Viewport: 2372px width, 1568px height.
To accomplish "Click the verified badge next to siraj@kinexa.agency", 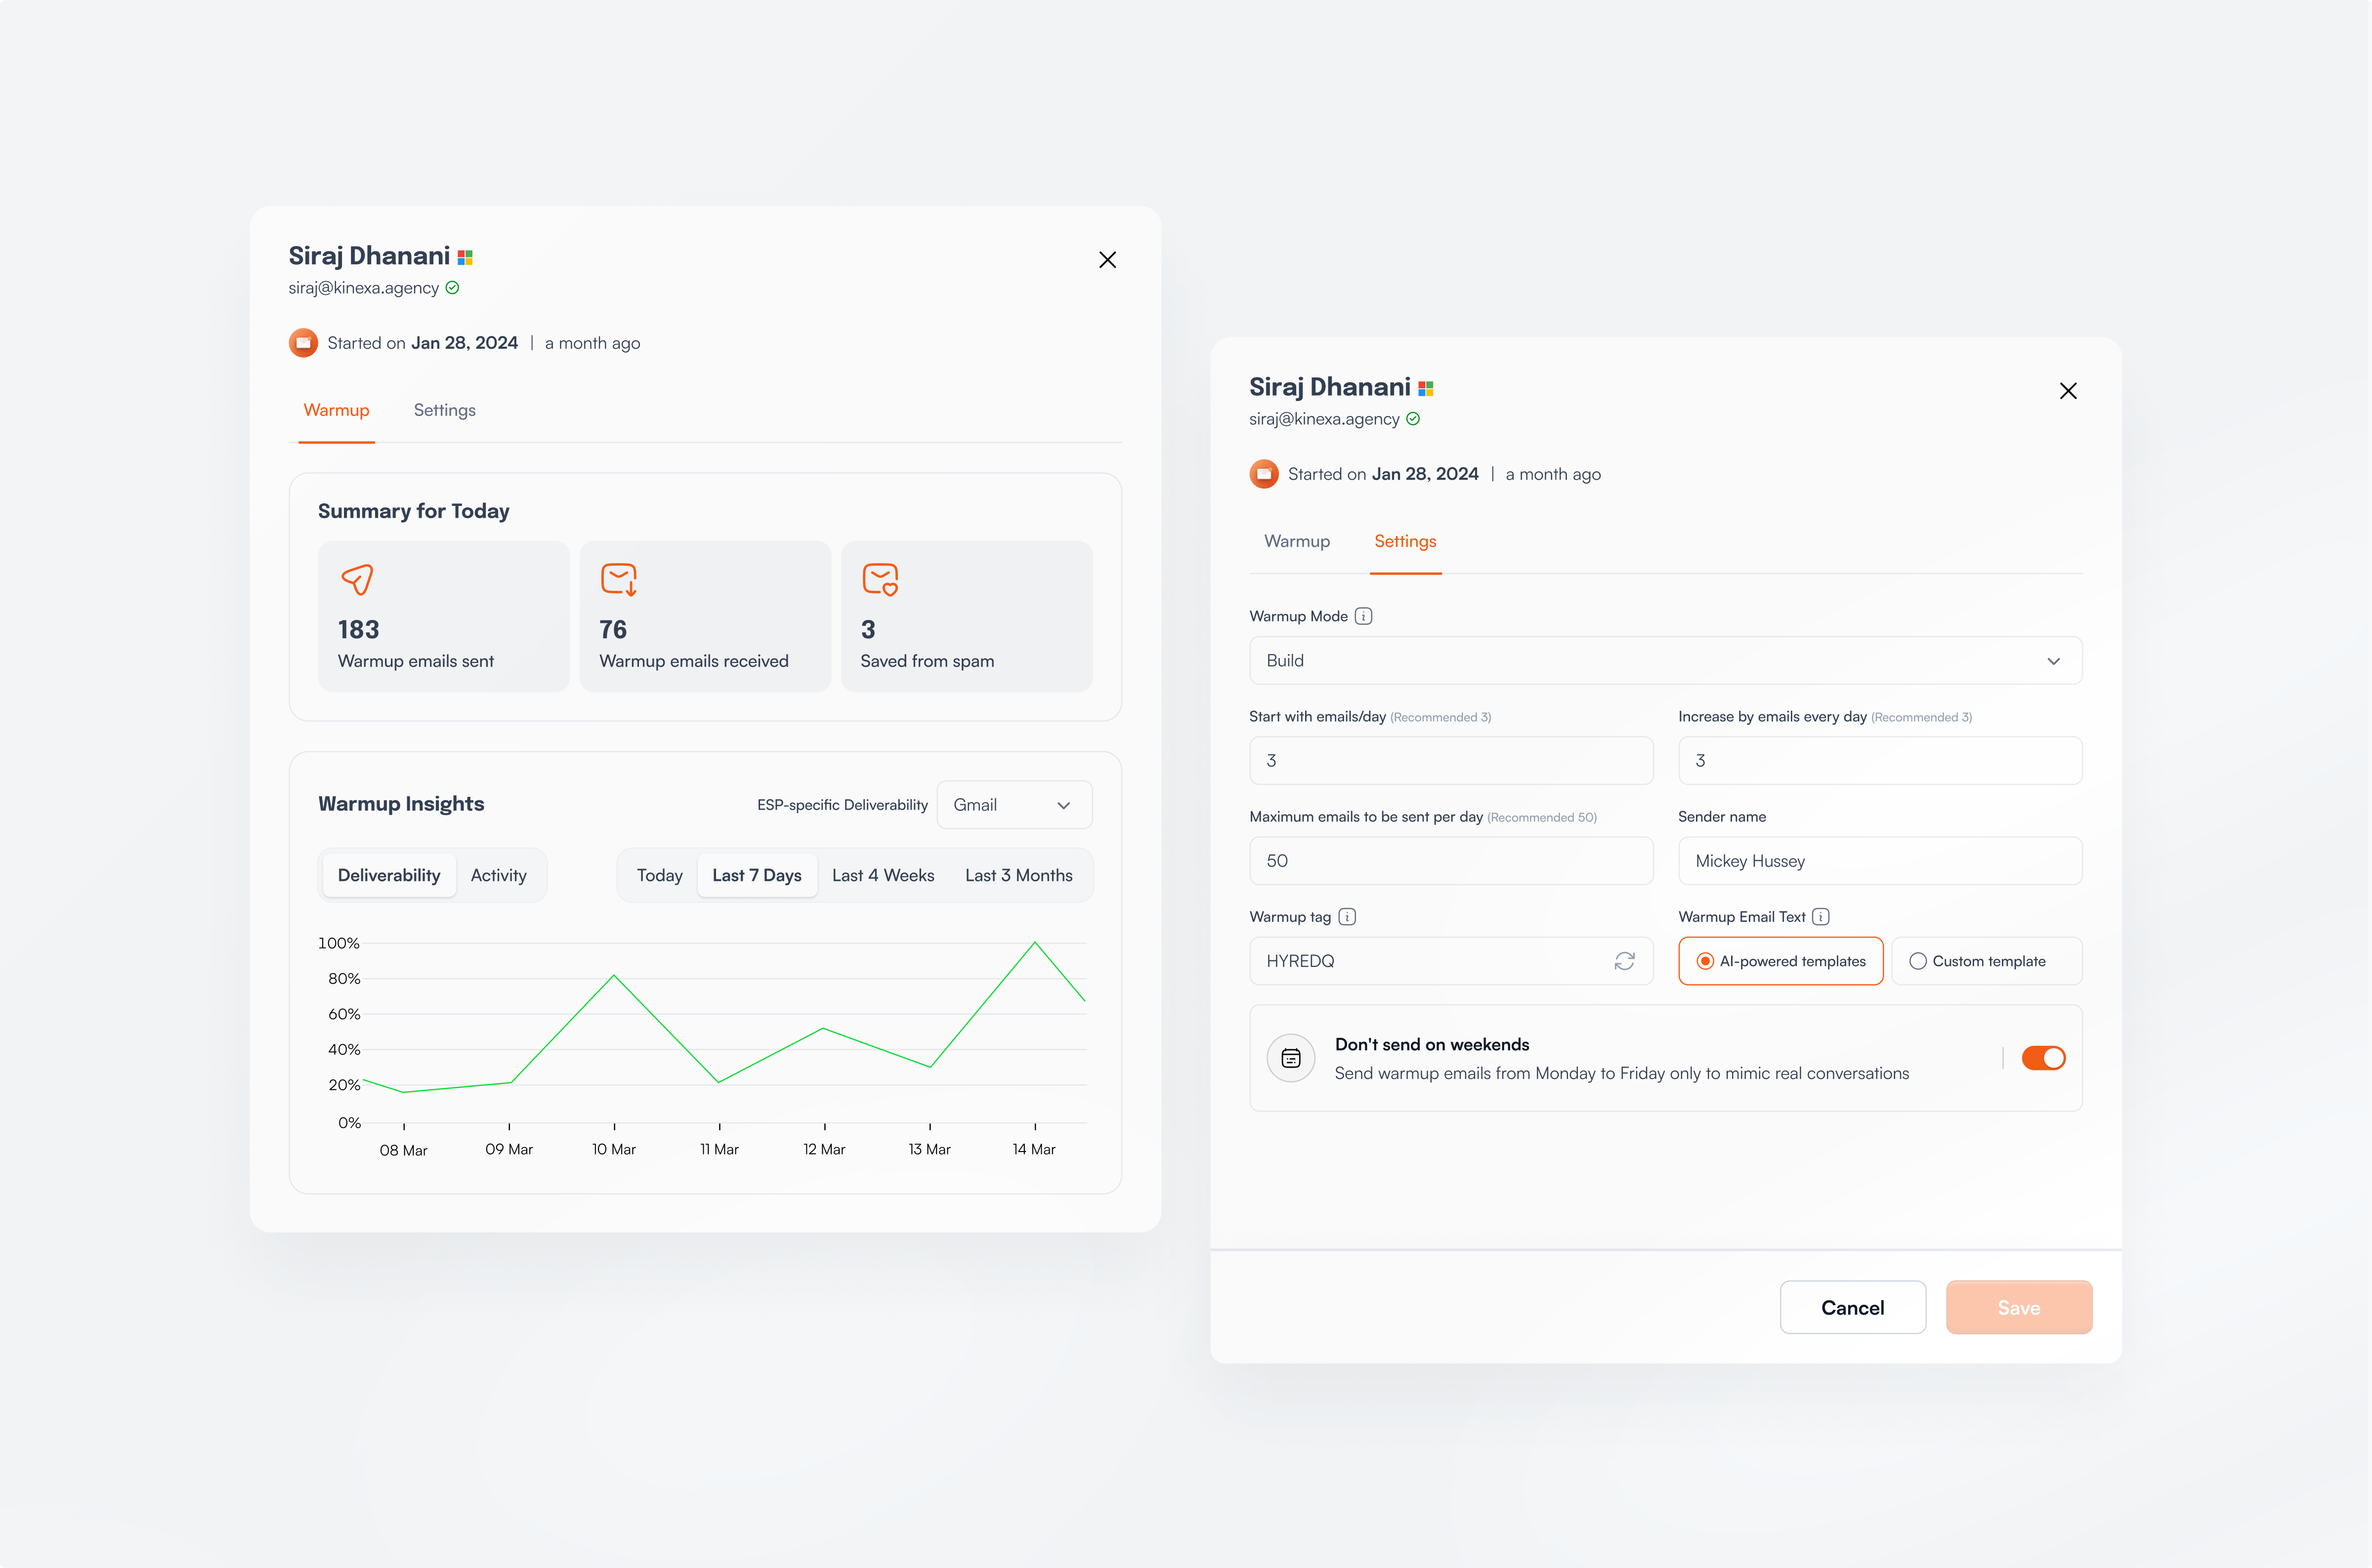I will (452, 288).
